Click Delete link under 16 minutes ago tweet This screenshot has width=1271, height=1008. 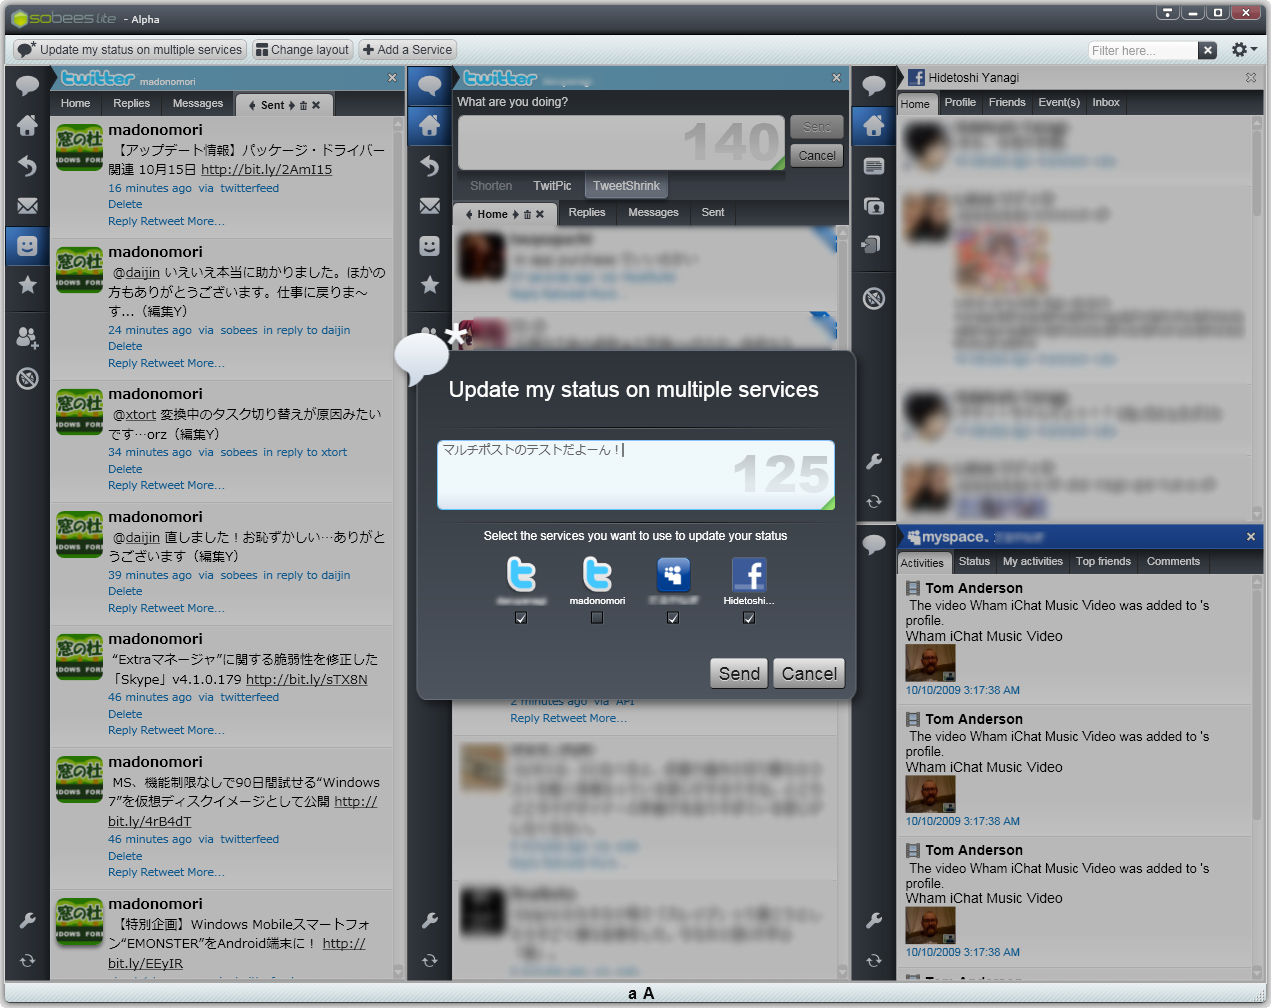[125, 204]
